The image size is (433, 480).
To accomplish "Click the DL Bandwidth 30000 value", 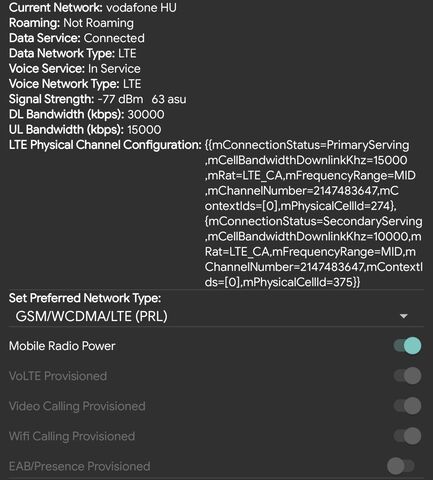I will click(146, 114).
